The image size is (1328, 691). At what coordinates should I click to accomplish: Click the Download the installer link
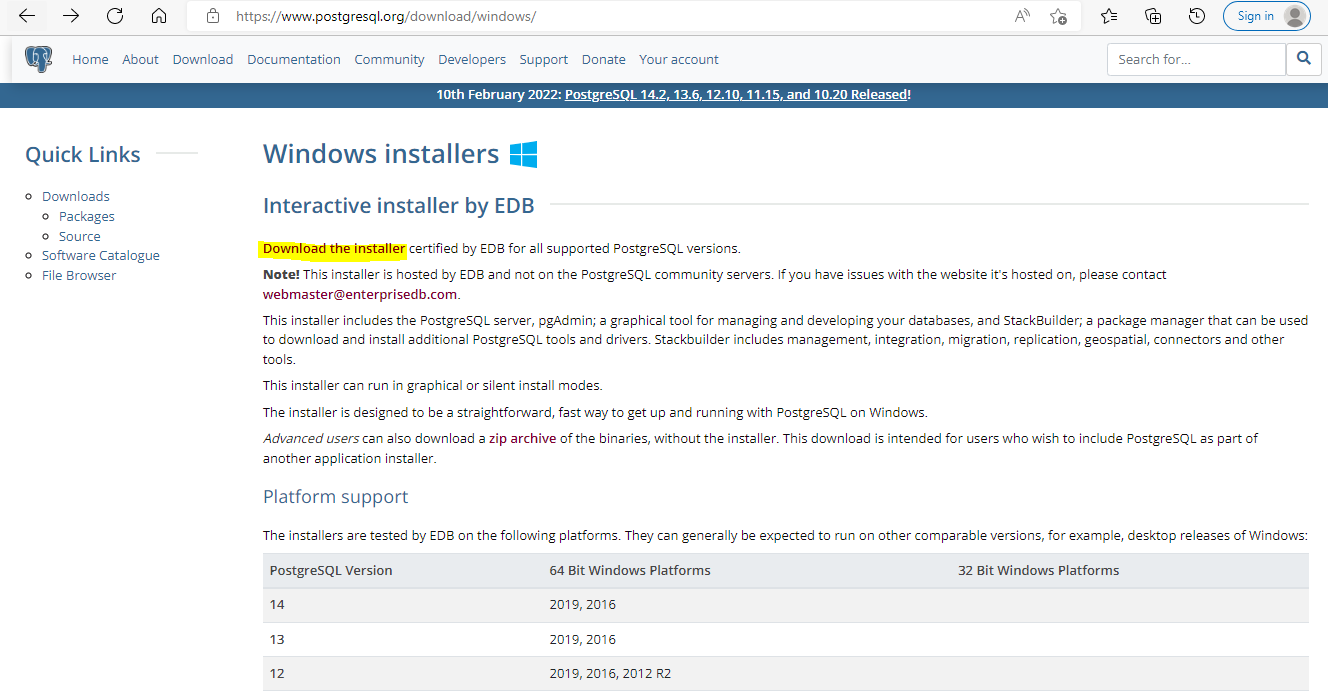pos(334,248)
